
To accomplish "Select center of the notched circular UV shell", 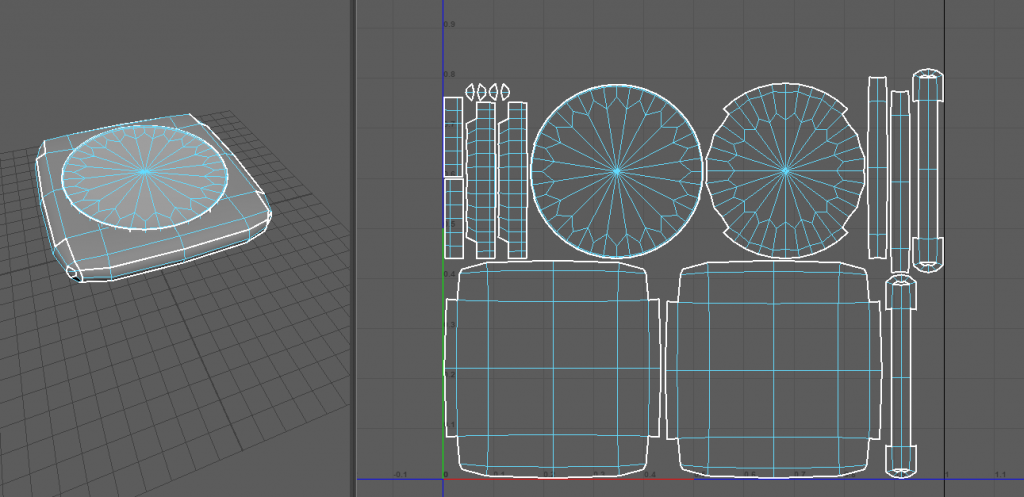I will [785, 170].
